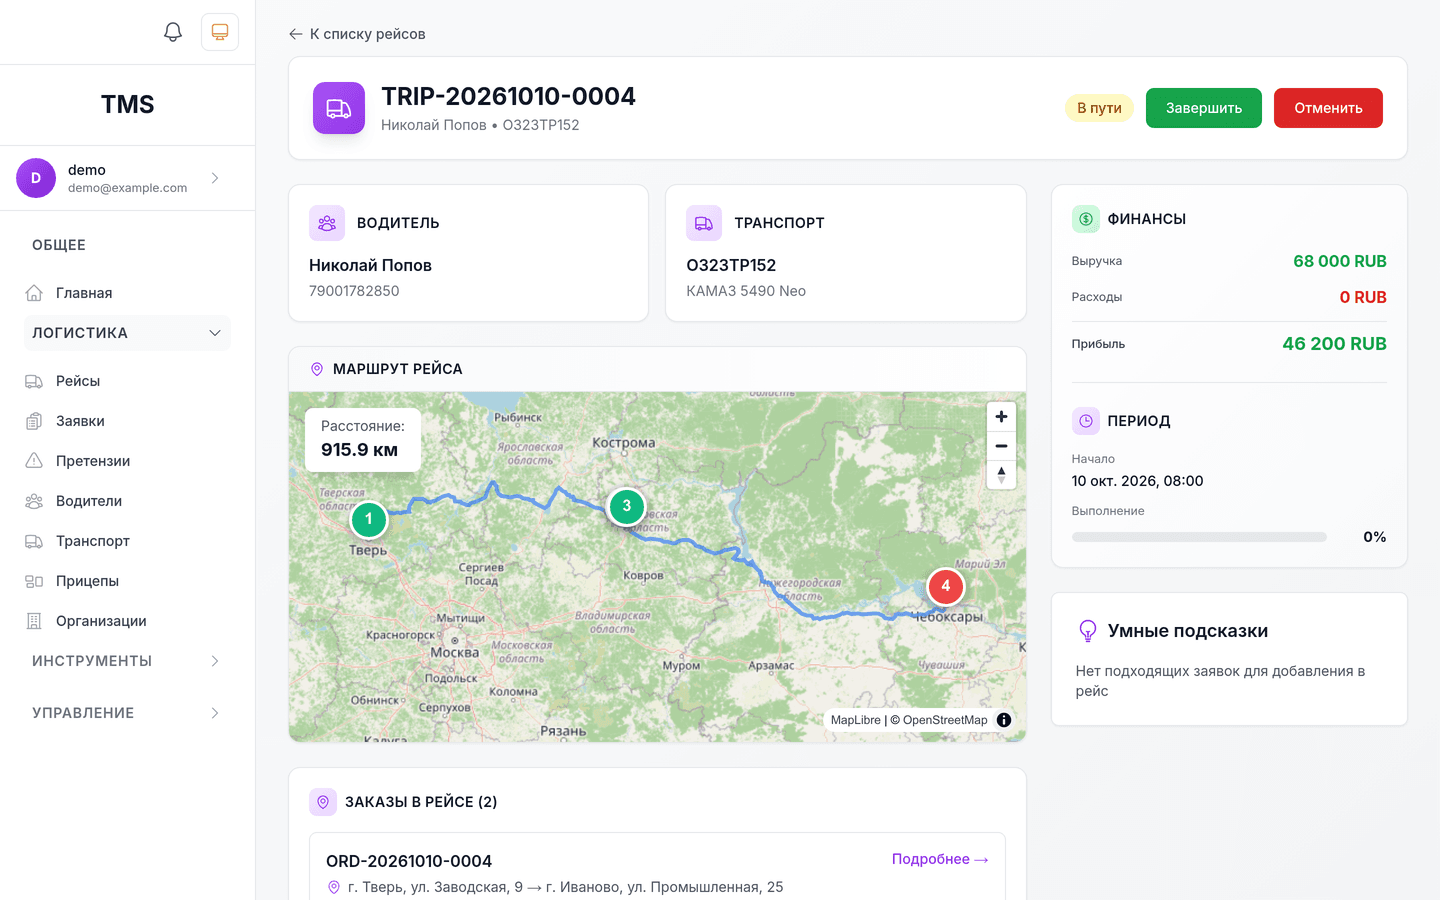
Task: Click the location pin icon beside Маршрут рейса
Action: pos(317,369)
